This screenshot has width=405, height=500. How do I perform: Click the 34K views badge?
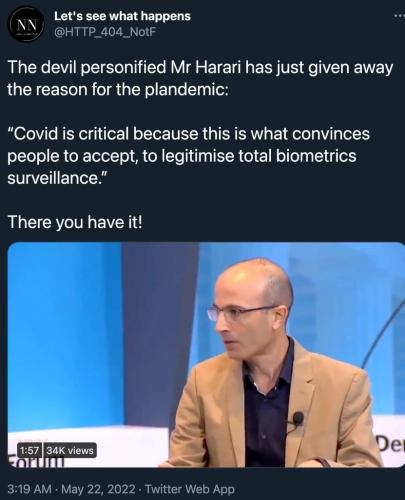70,451
